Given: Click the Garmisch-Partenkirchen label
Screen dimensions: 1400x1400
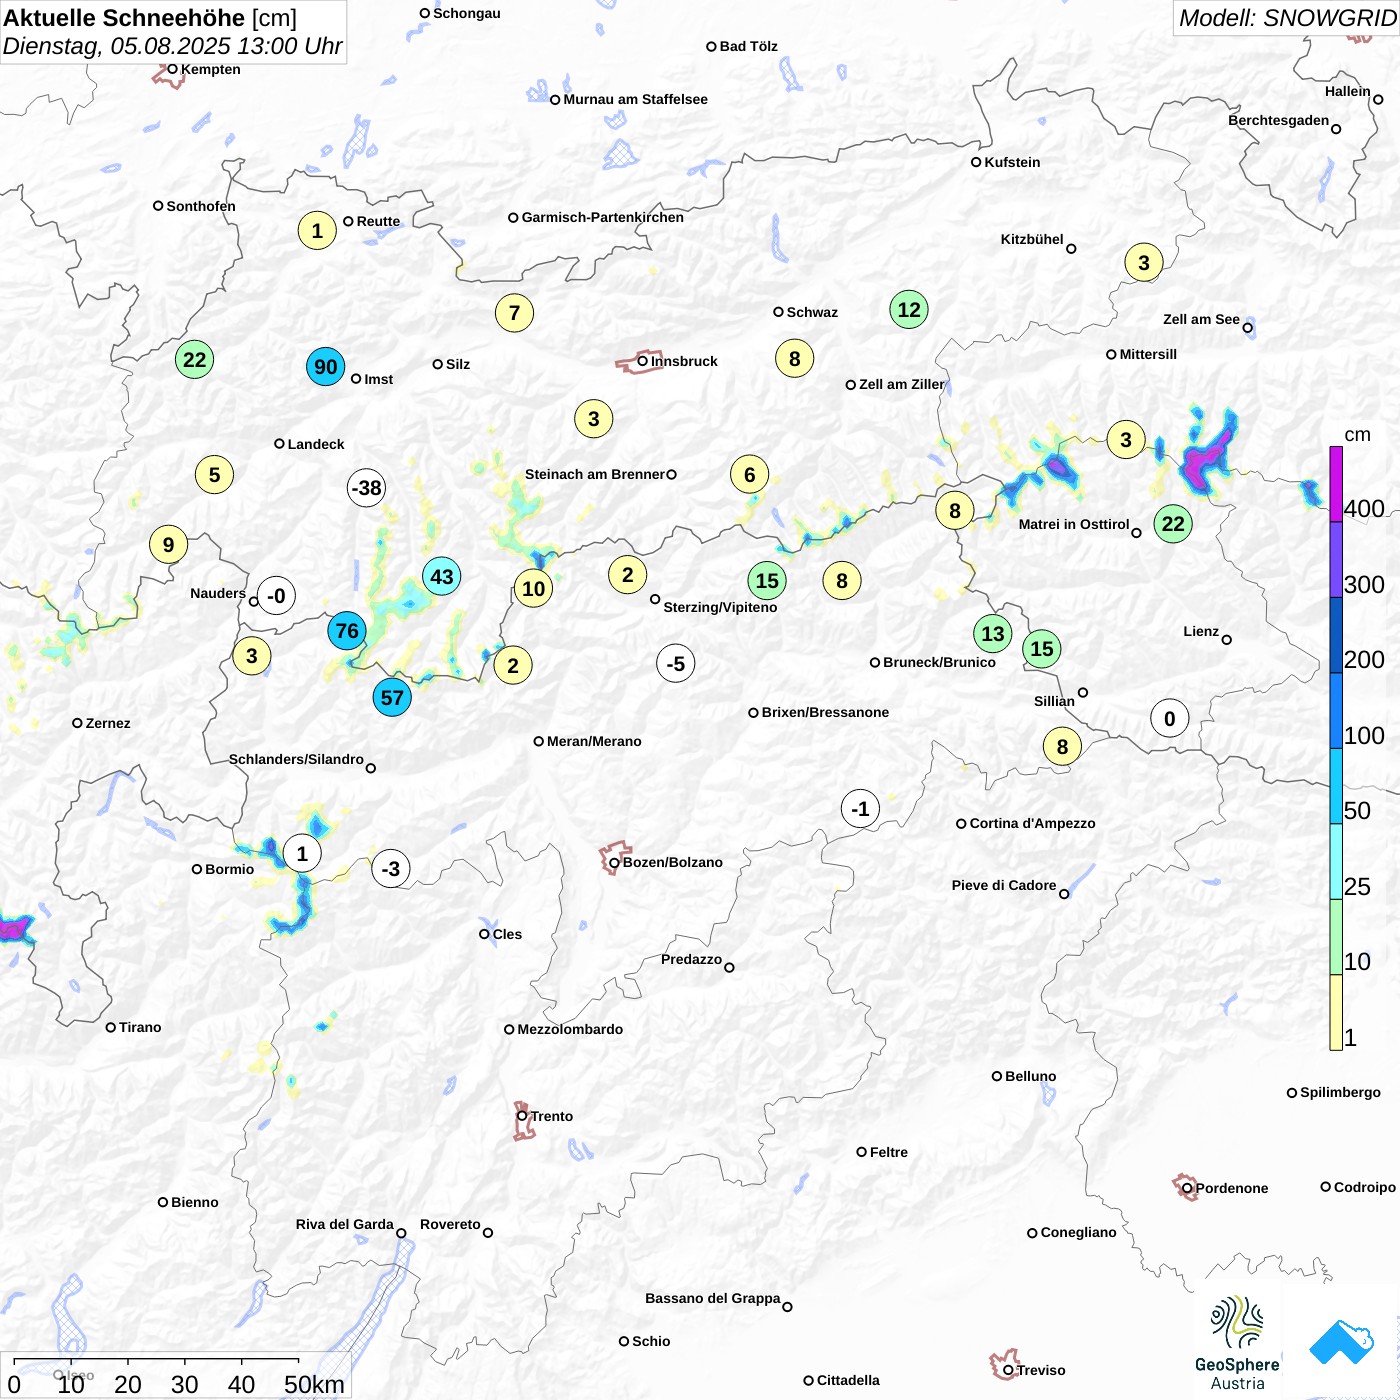Looking at the screenshot, I should click(x=603, y=217).
